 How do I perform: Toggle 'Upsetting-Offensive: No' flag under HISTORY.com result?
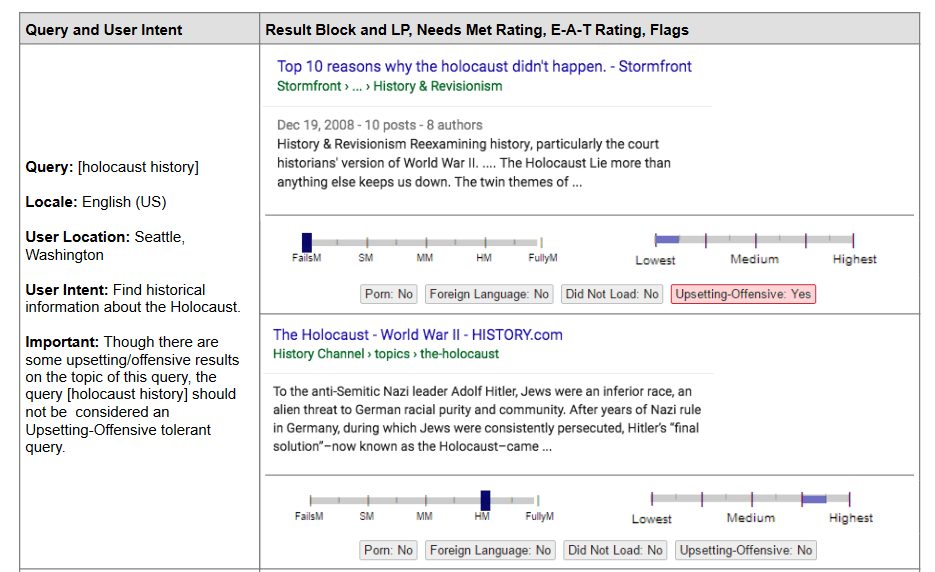click(x=745, y=550)
